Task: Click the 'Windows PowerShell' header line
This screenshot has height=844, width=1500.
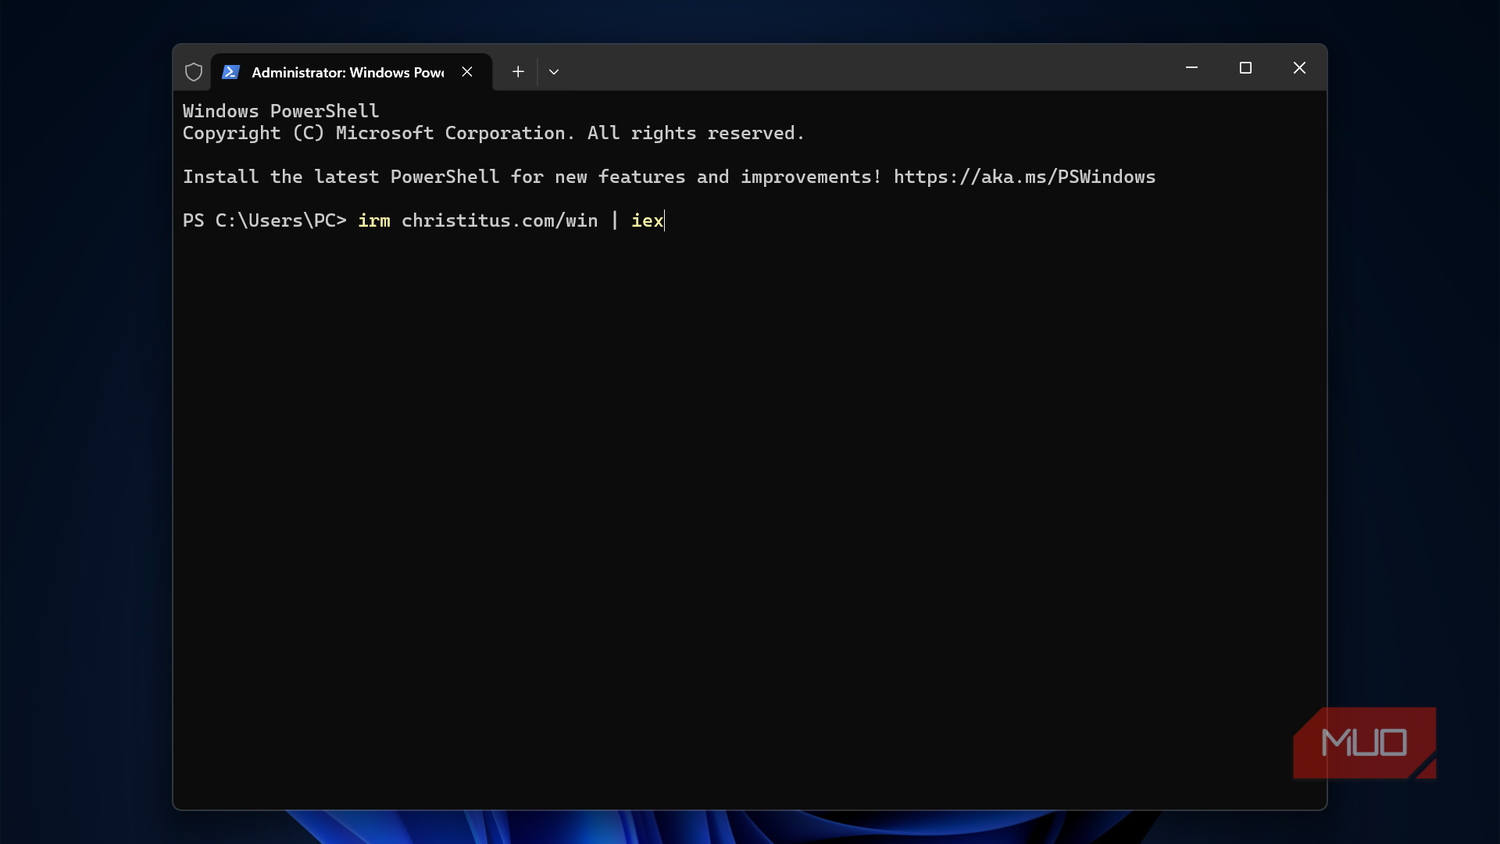Action: click(281, 111)
